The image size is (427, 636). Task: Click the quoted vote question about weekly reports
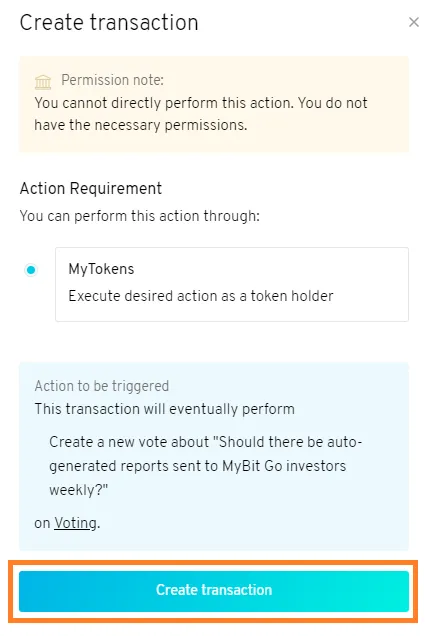coord(206,466)
